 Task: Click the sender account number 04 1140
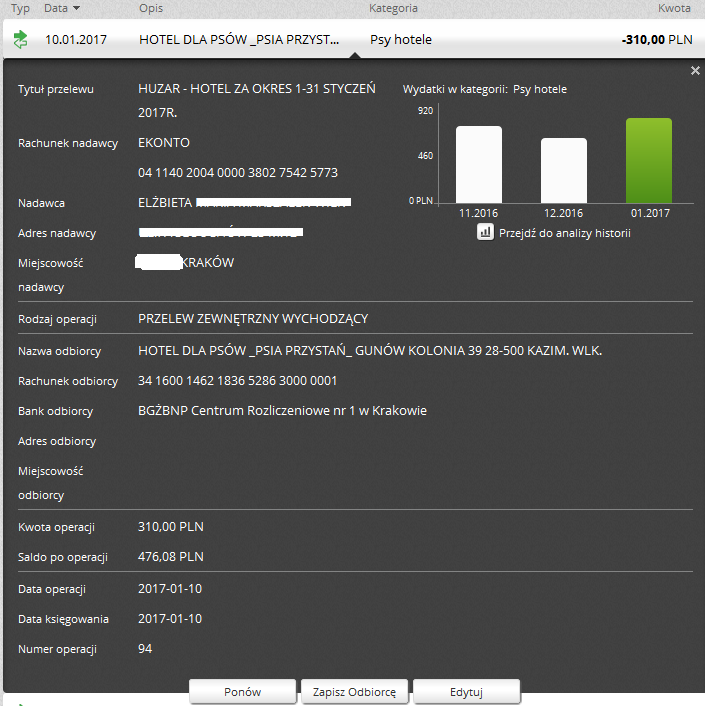237,173
